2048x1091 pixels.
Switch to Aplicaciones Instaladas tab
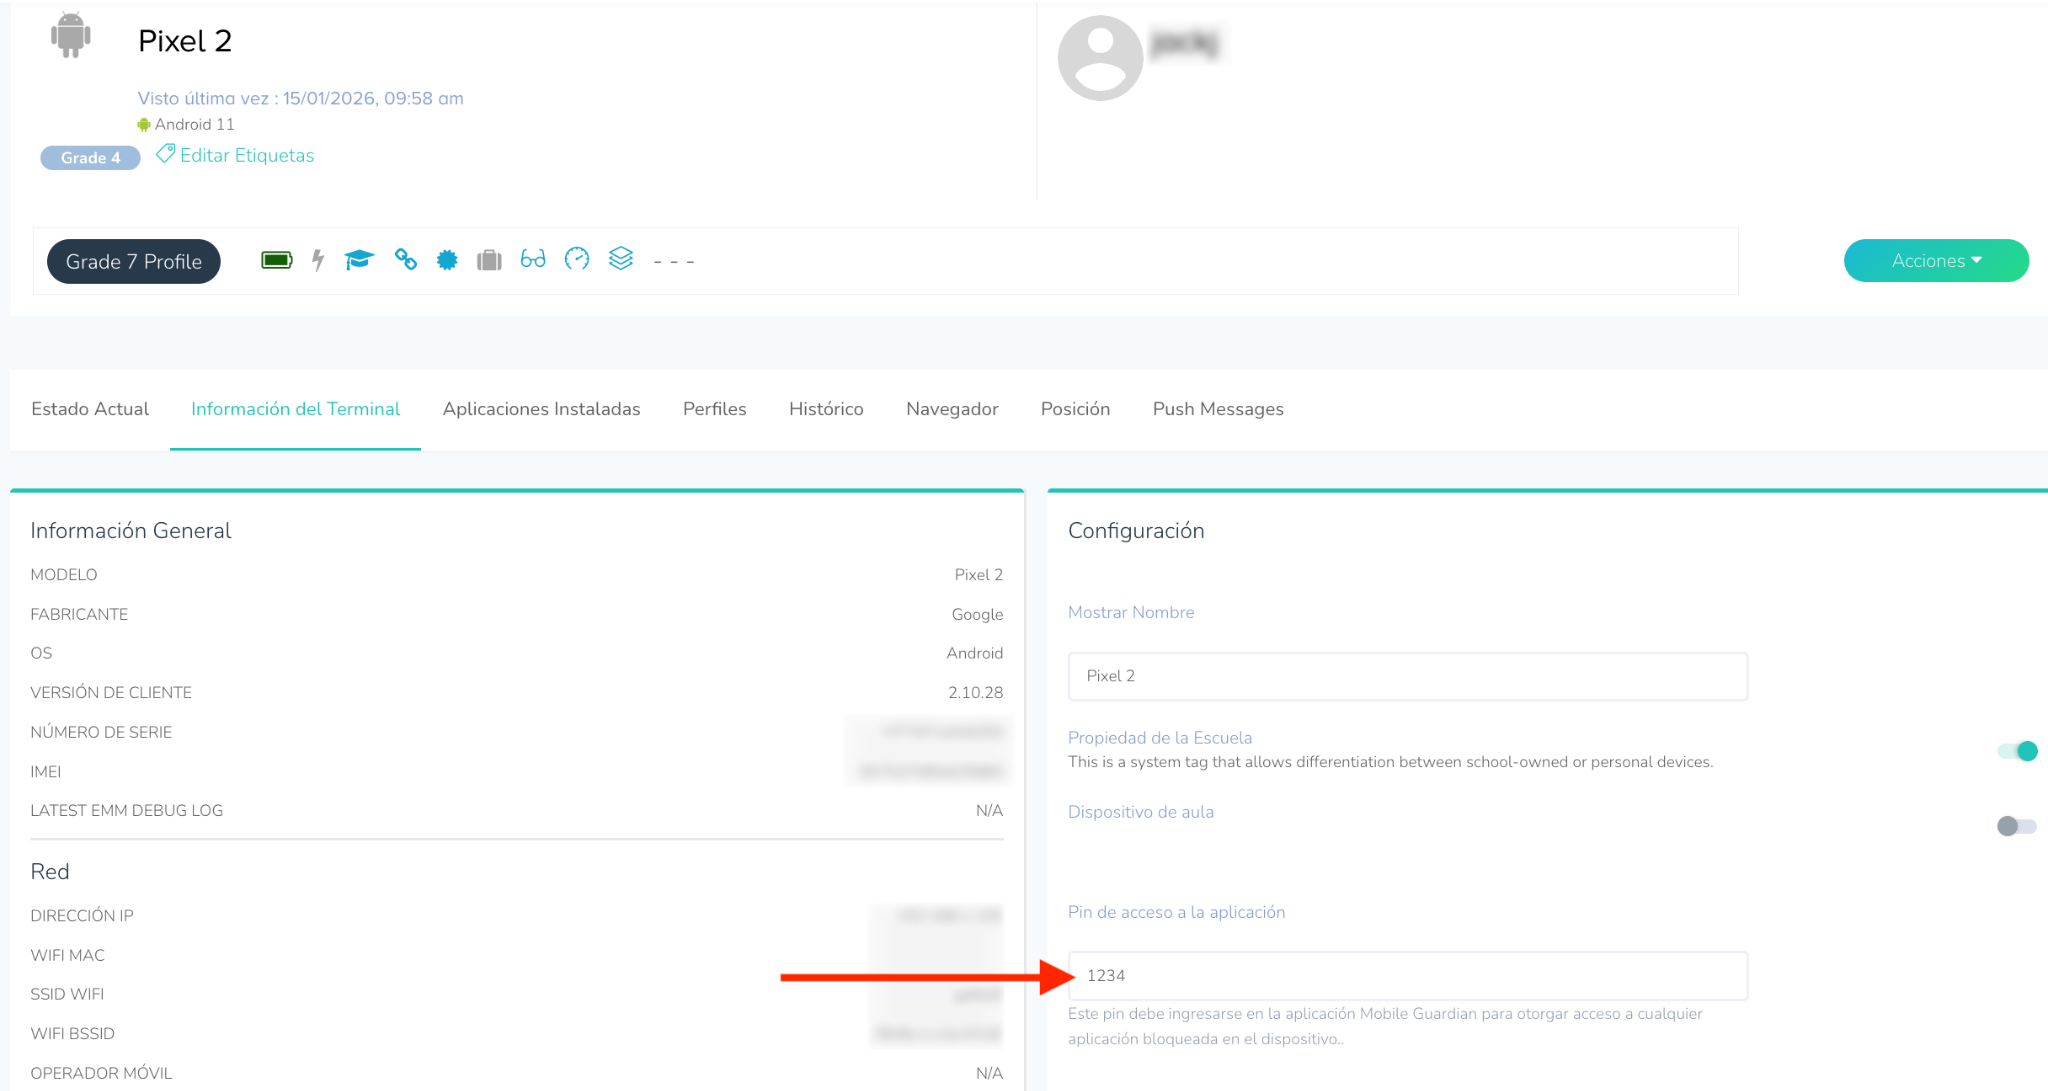[x=541, y=409]
